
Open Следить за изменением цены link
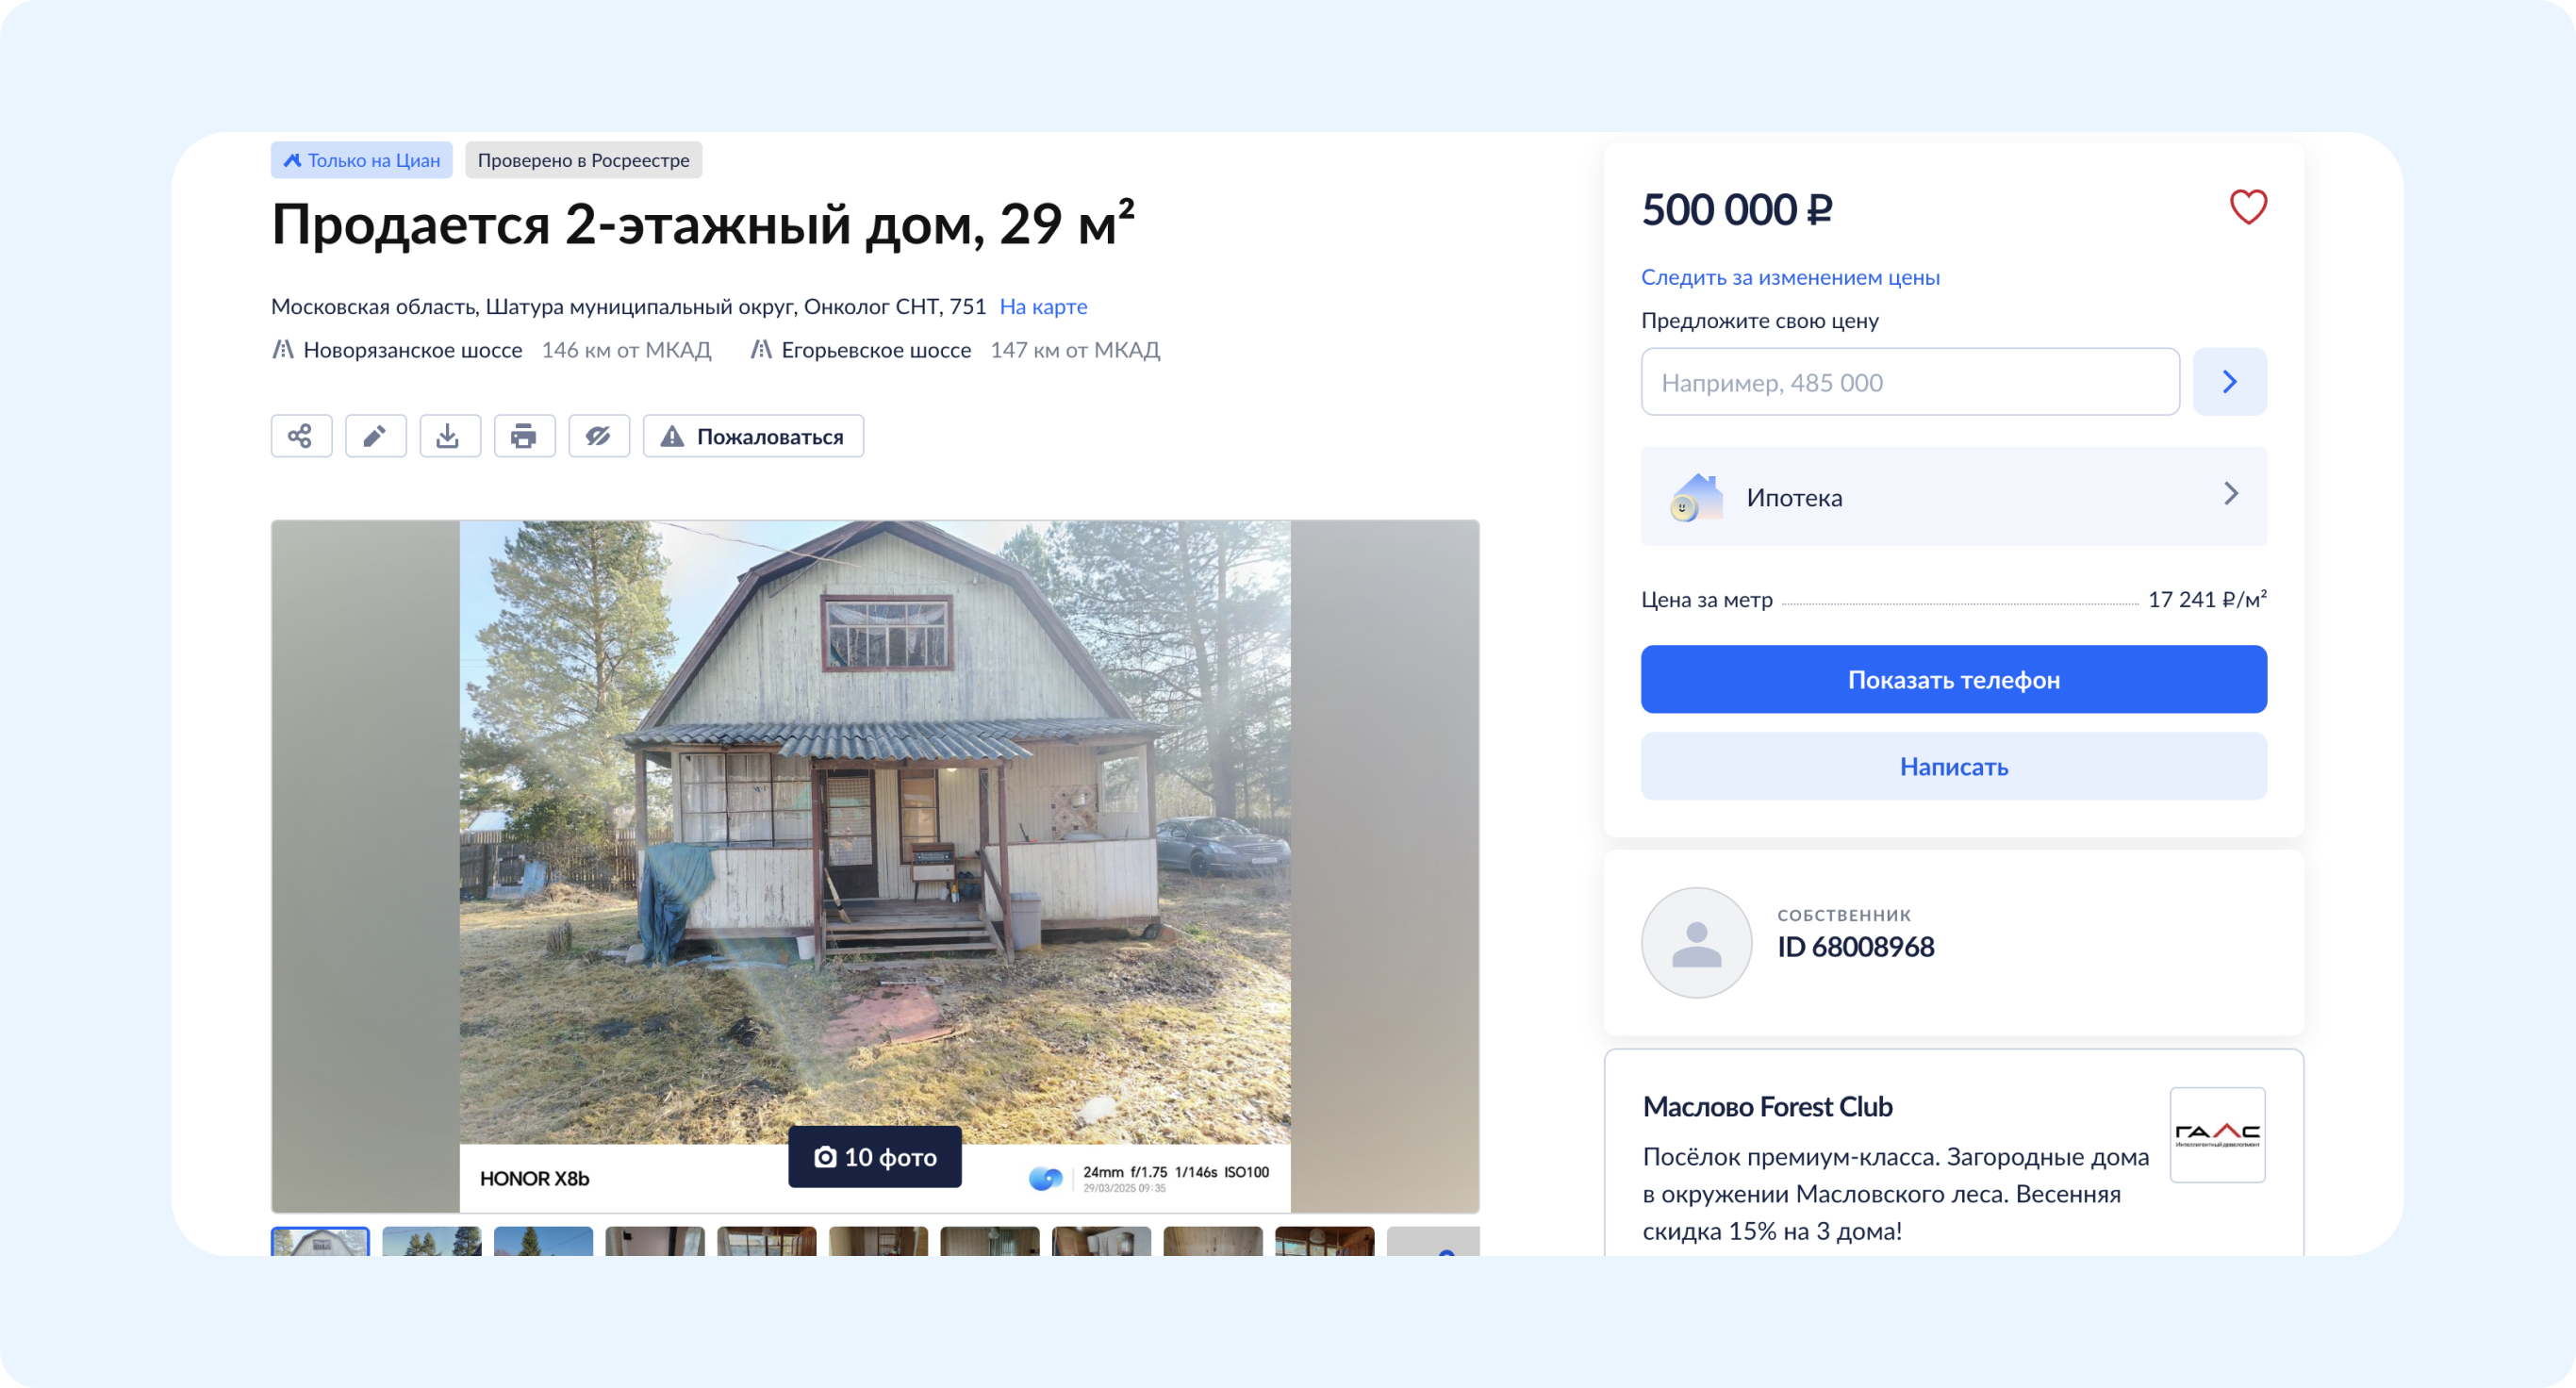click(x=1790, y=277)
